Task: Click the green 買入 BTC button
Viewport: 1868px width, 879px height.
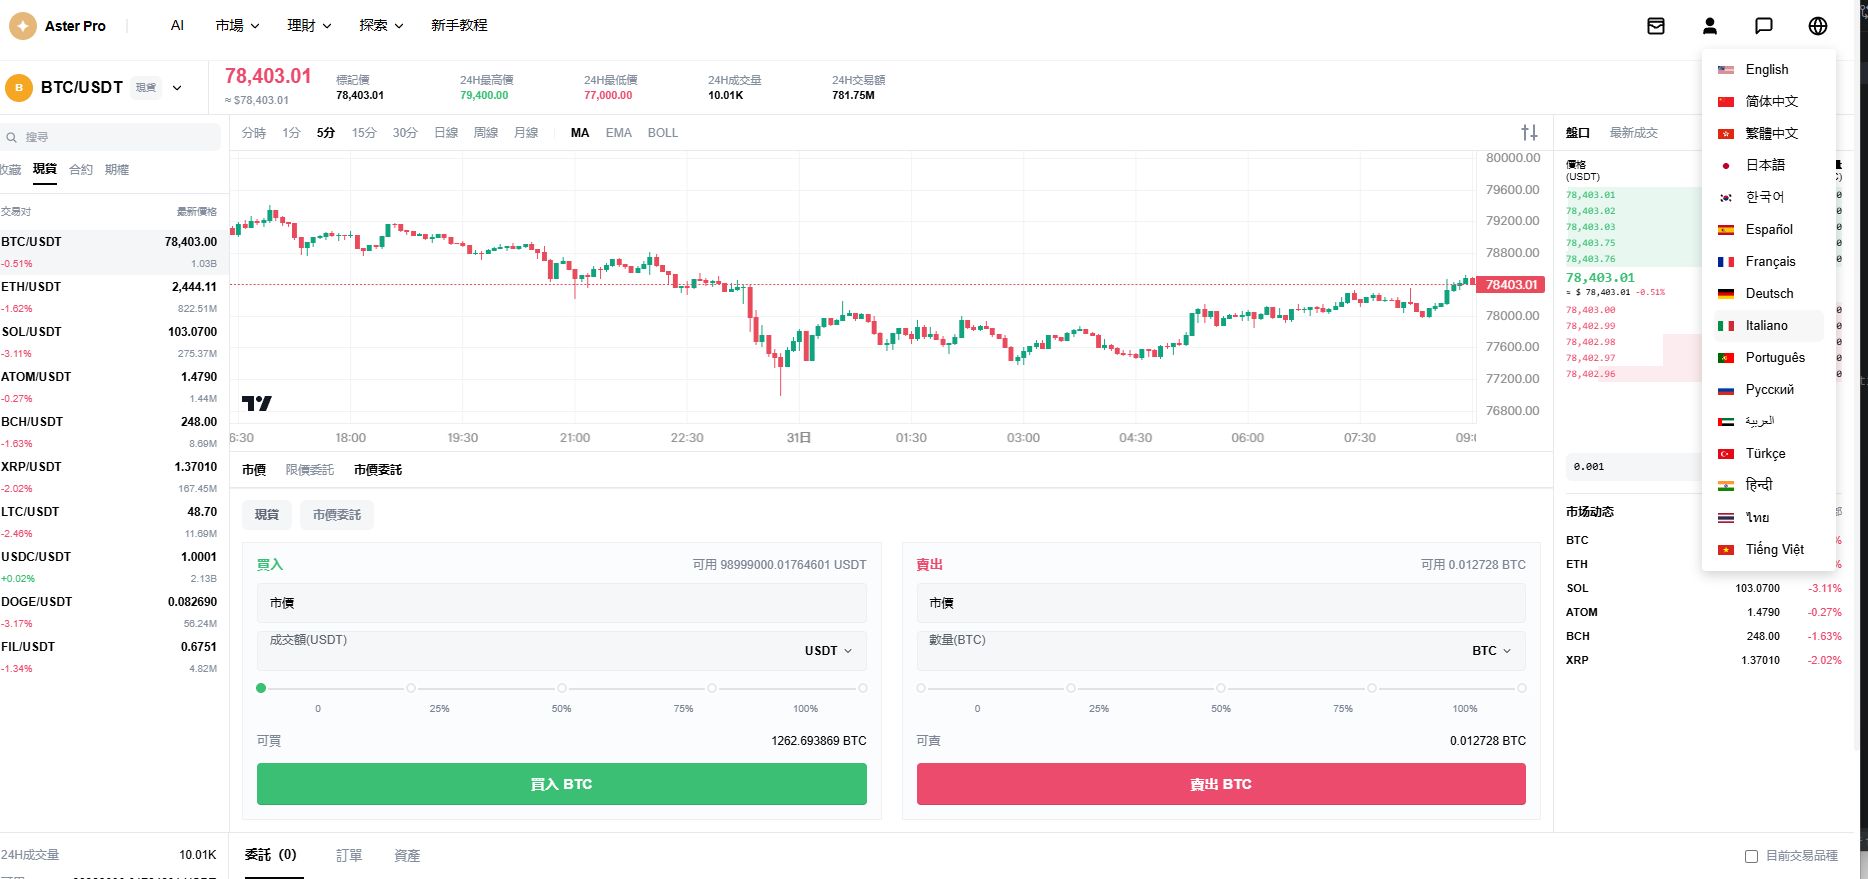Action: 562,784
